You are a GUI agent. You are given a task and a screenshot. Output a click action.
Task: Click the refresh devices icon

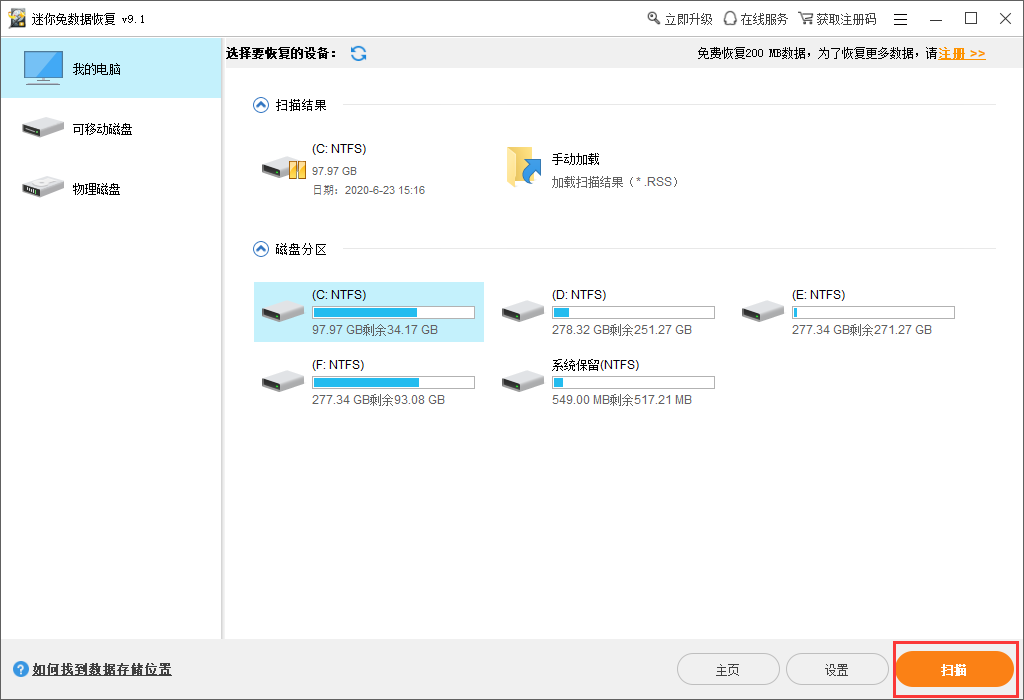point(358,54)
